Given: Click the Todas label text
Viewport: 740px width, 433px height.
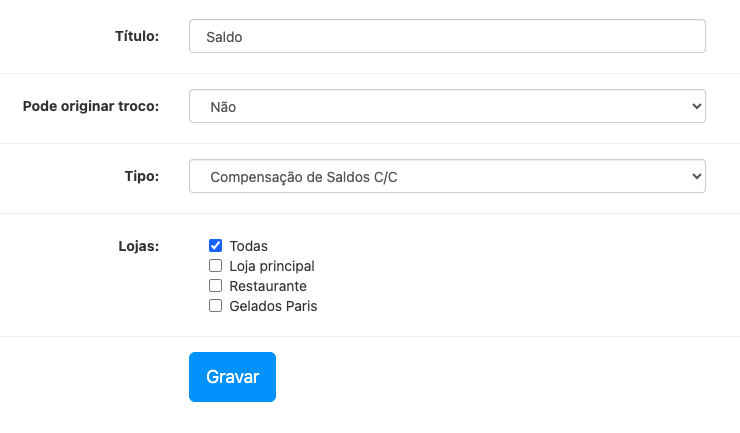Looking at the screenshot, I should pyautogui.click(x=249, y=246).
